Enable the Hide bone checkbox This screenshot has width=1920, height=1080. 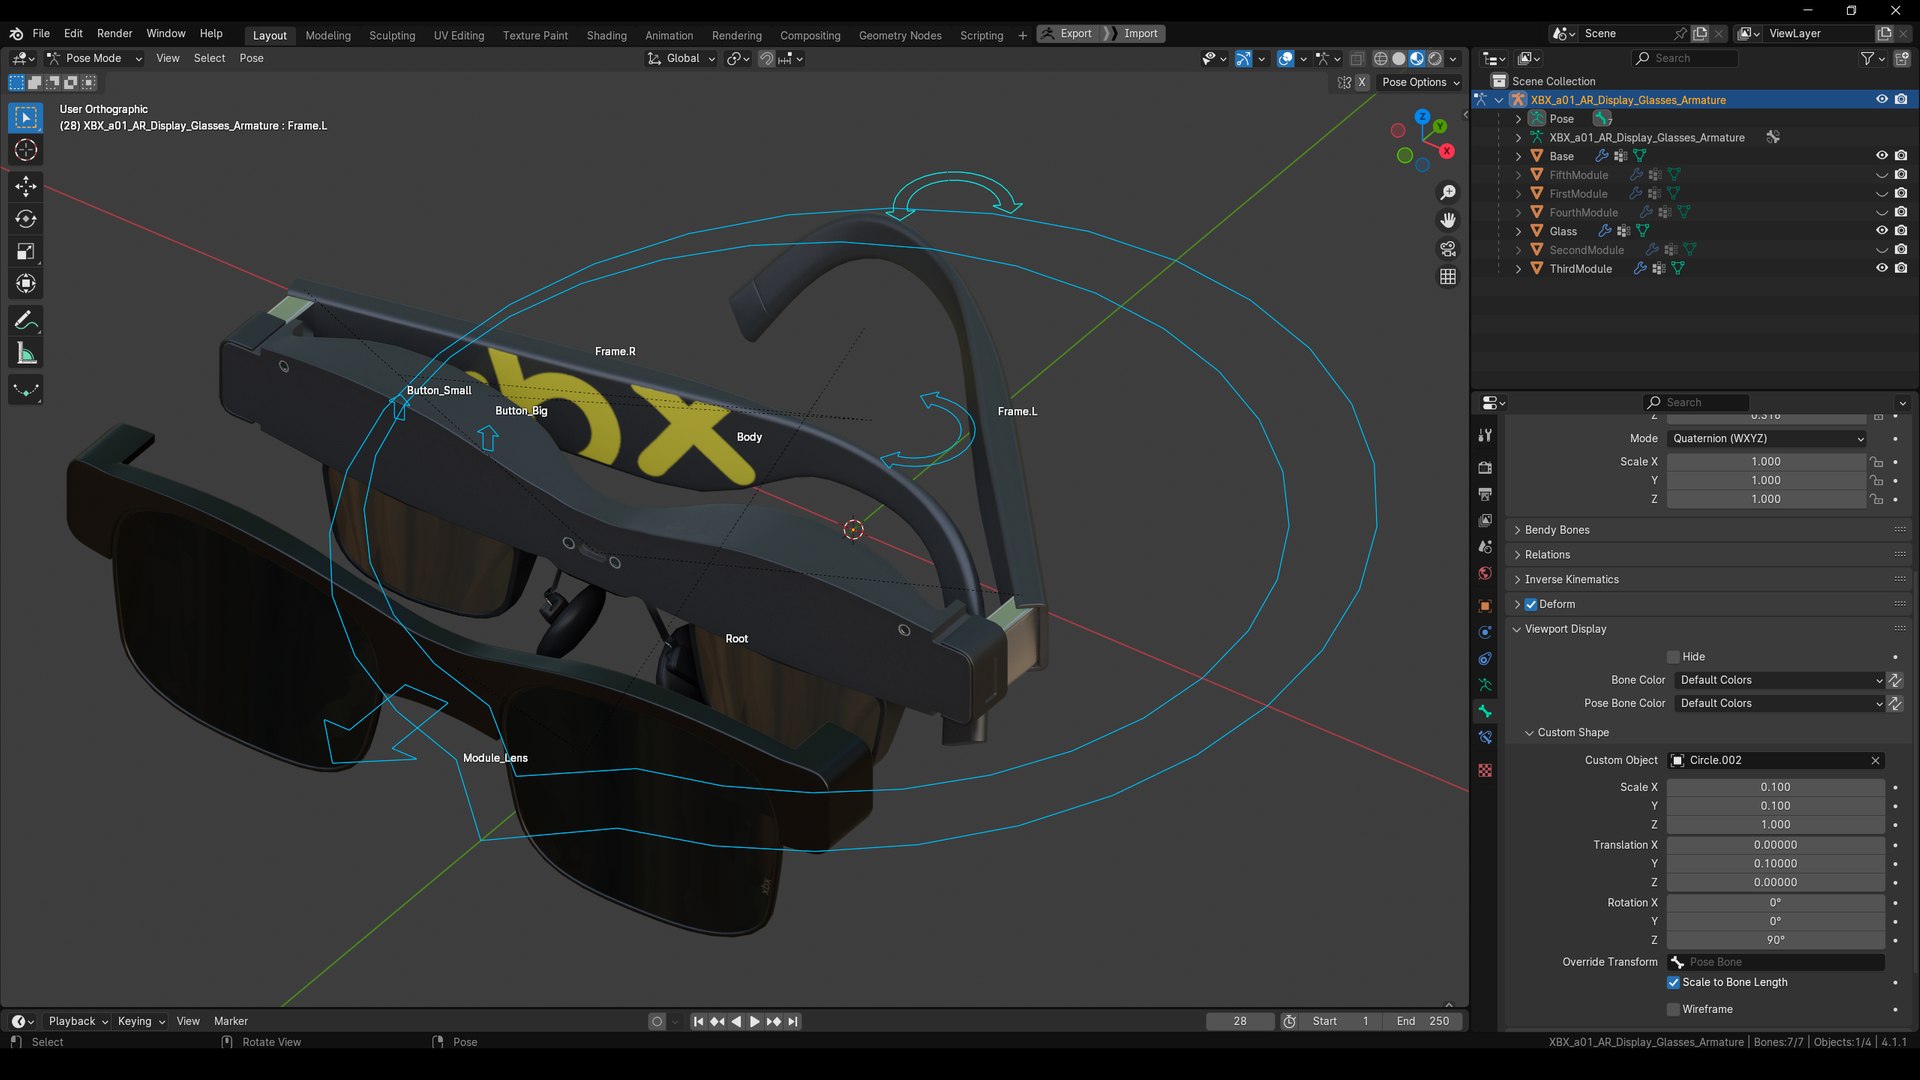[1673, 657]
